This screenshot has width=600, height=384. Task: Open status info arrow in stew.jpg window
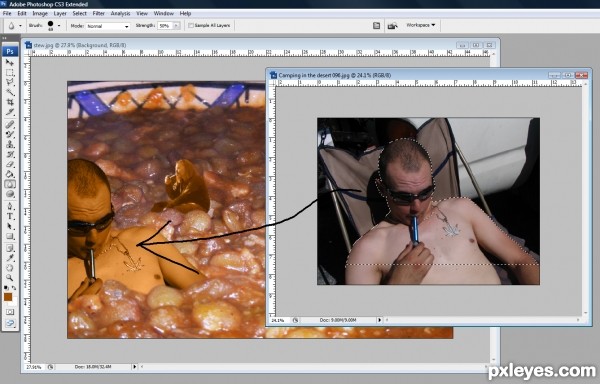[134, 367]
